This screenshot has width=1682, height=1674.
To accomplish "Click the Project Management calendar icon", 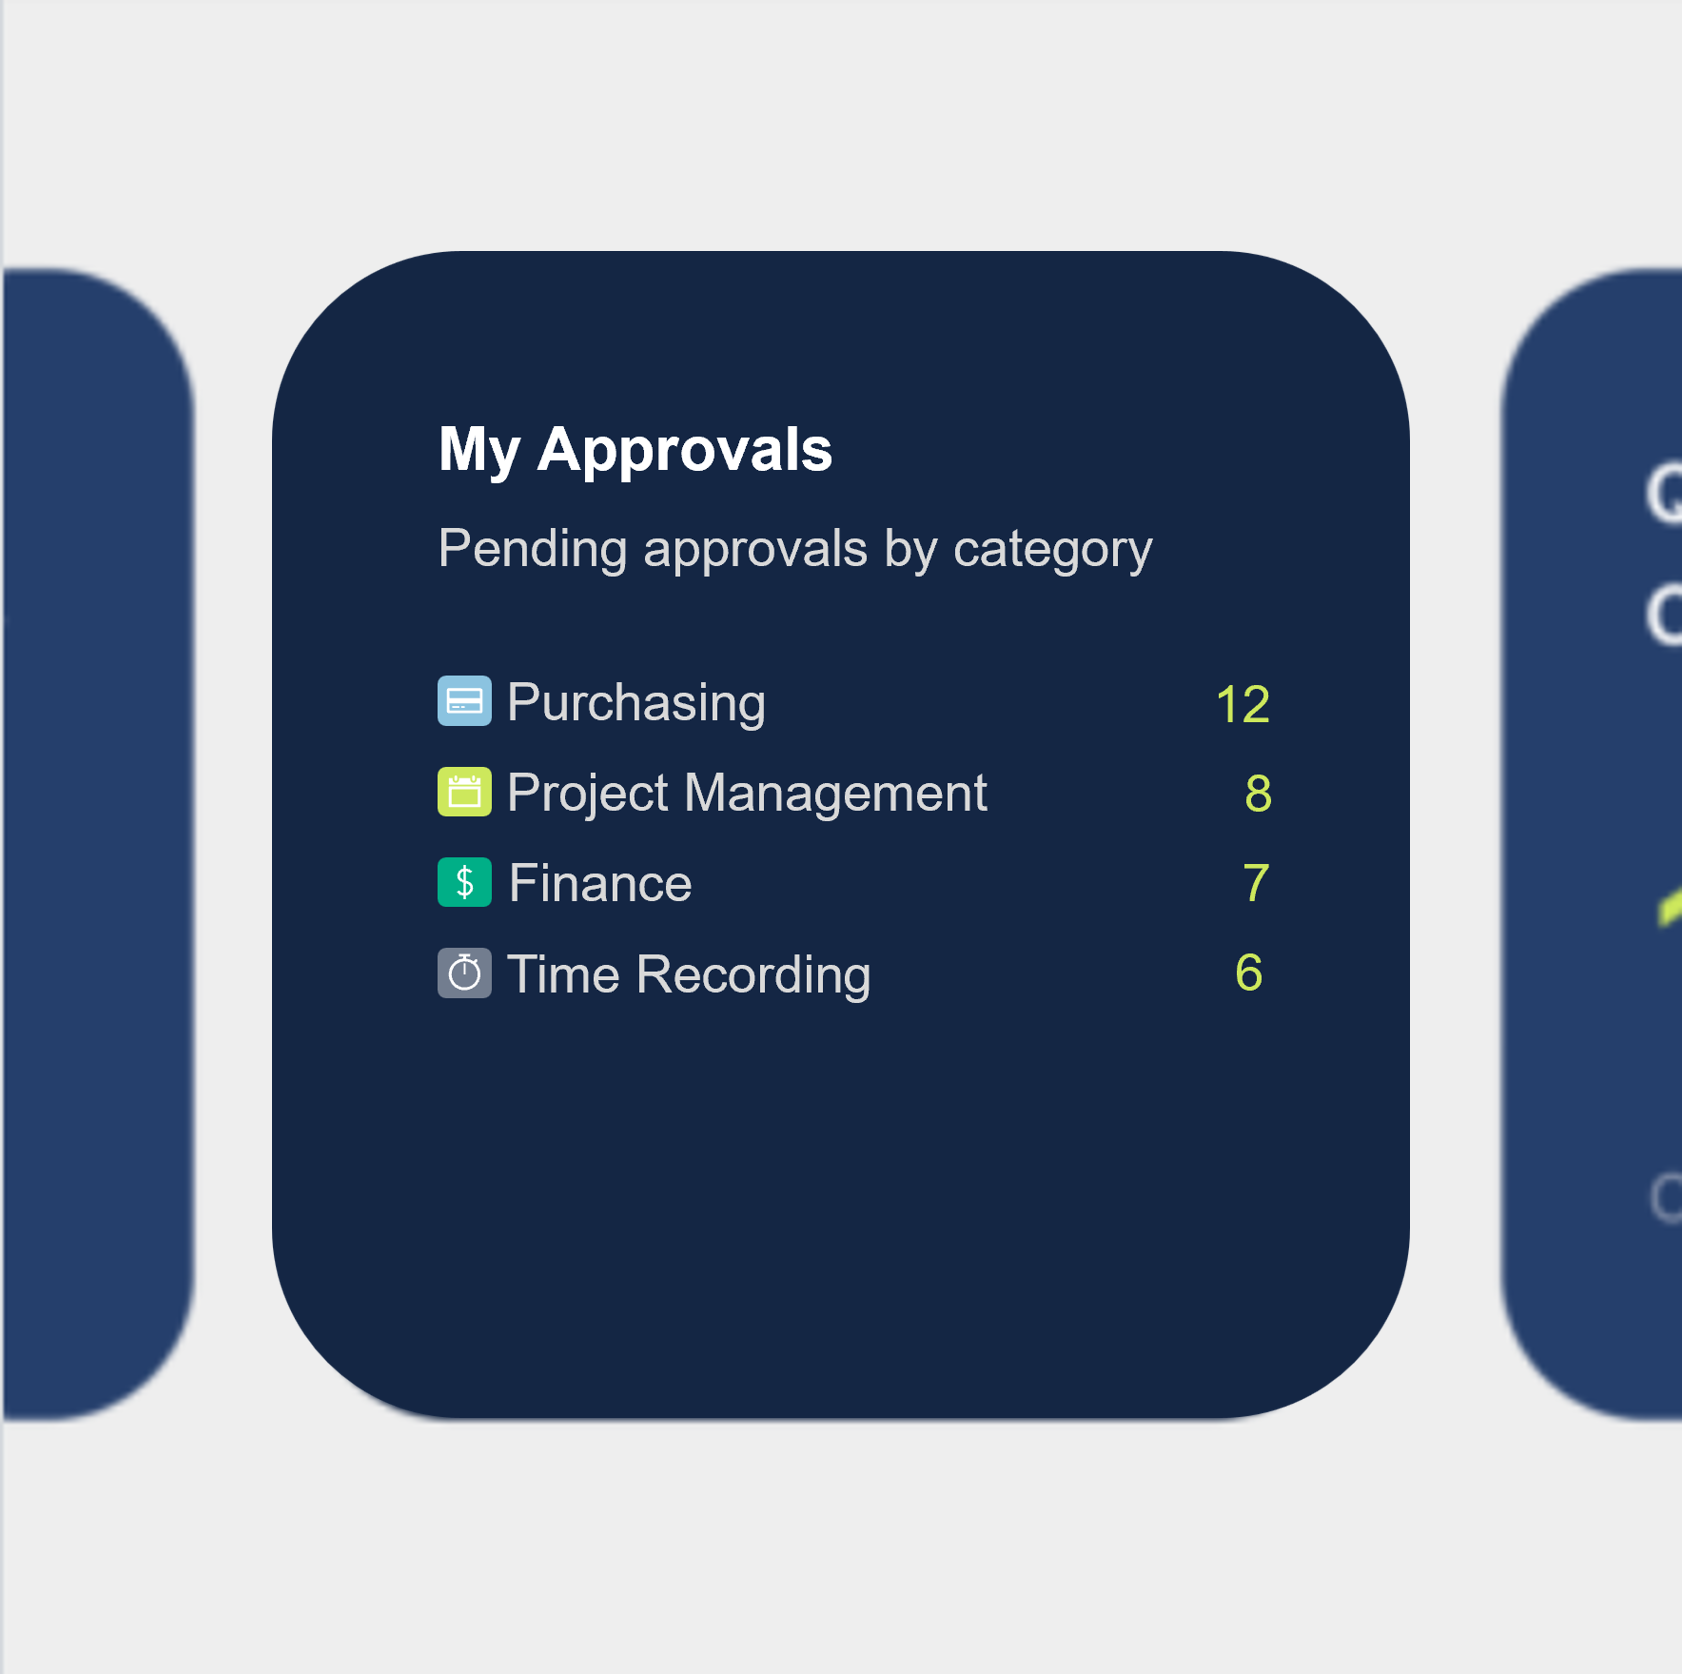I will click(x=464, y=792).
